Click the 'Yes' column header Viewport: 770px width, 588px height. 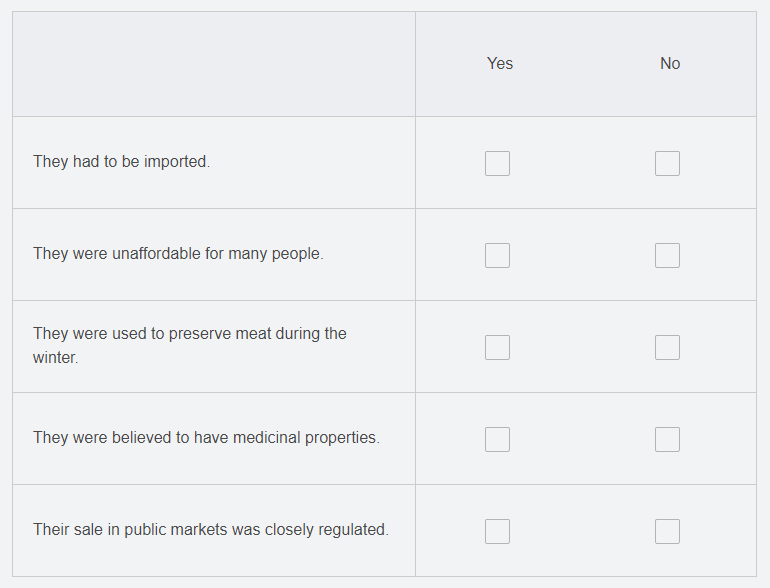pyautogui.click(x=500, y=63)
